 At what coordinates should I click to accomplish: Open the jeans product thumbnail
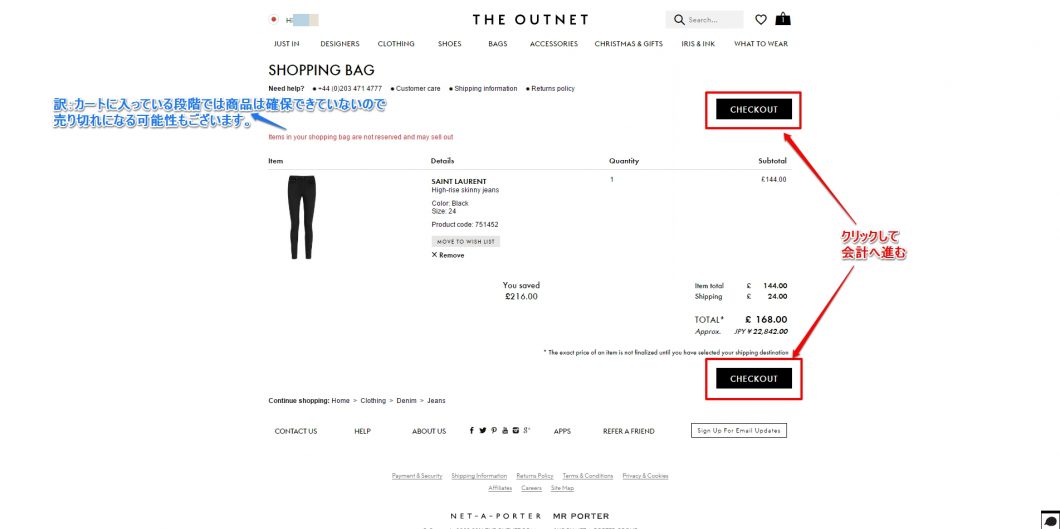coord(301,217)
